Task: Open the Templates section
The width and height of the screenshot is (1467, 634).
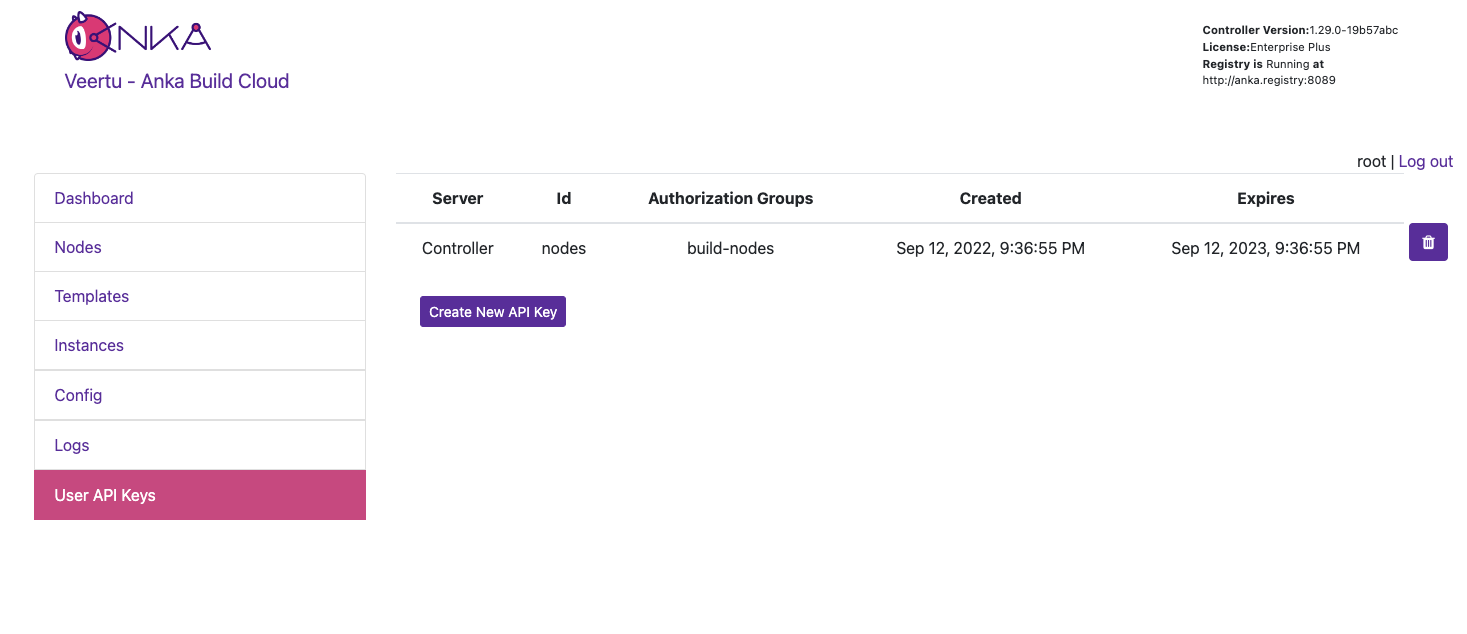Action: coord(91,296)
